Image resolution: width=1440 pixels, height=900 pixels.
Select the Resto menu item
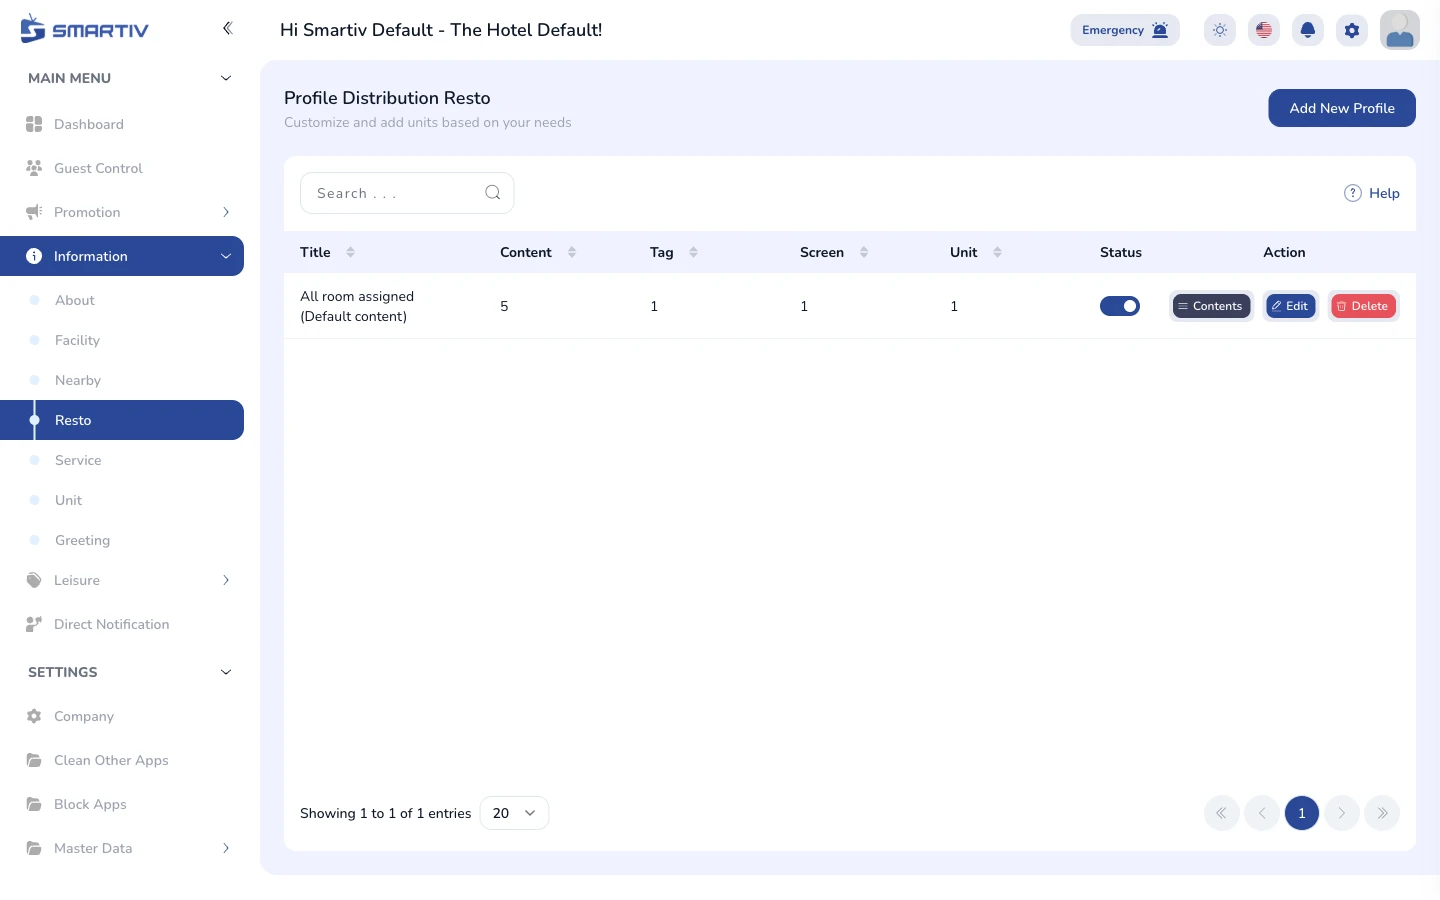[x=122, y=420]
